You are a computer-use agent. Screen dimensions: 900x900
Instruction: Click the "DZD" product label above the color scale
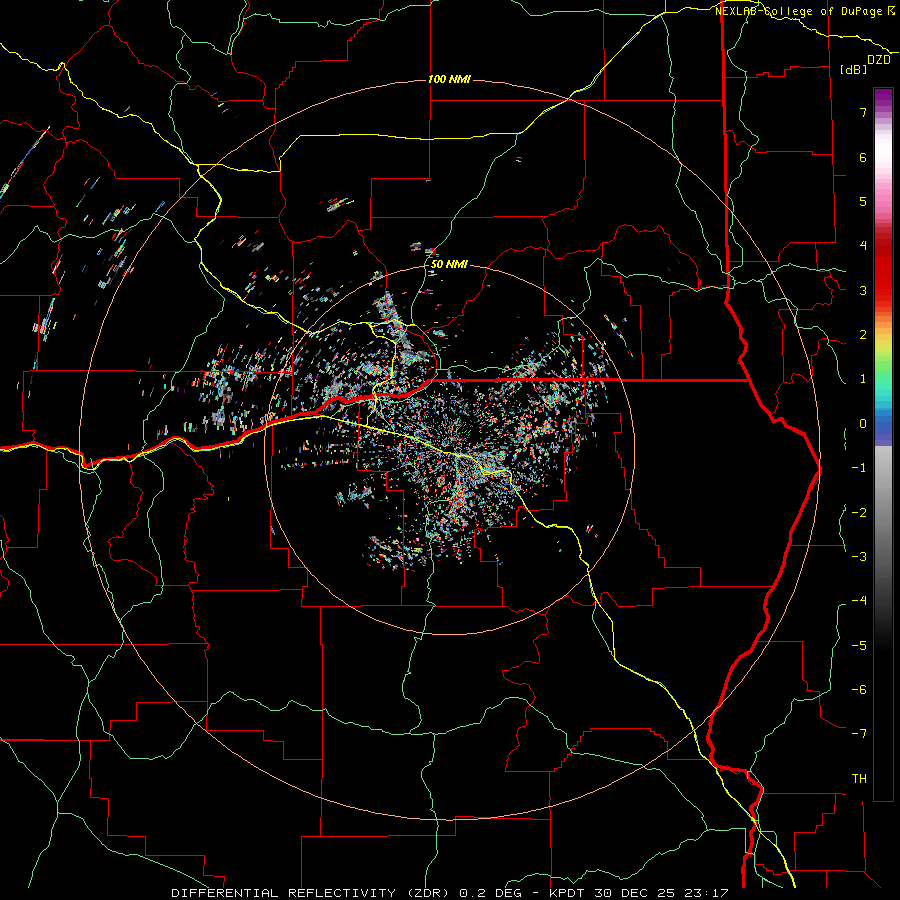point(879,60)
